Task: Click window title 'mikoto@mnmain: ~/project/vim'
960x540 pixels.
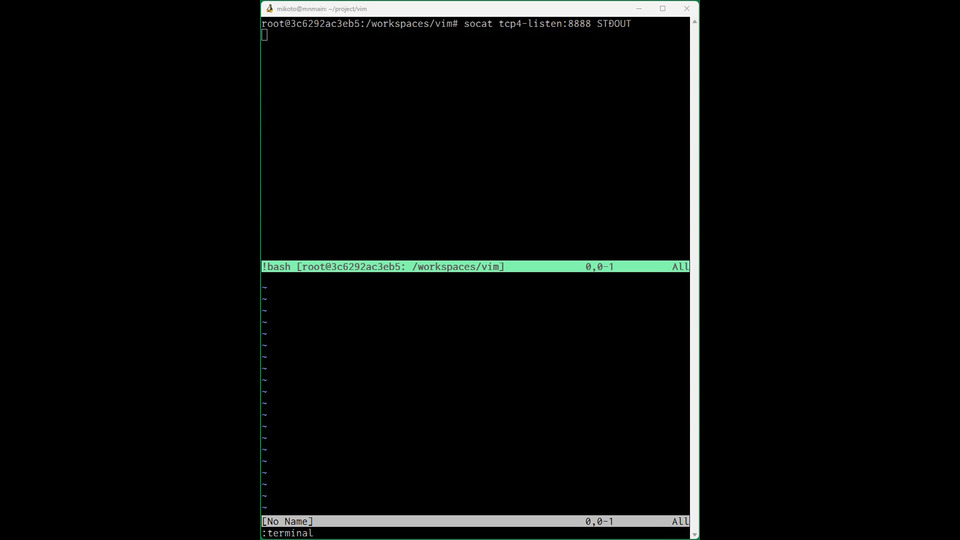Action: click(x=321, y=9)
